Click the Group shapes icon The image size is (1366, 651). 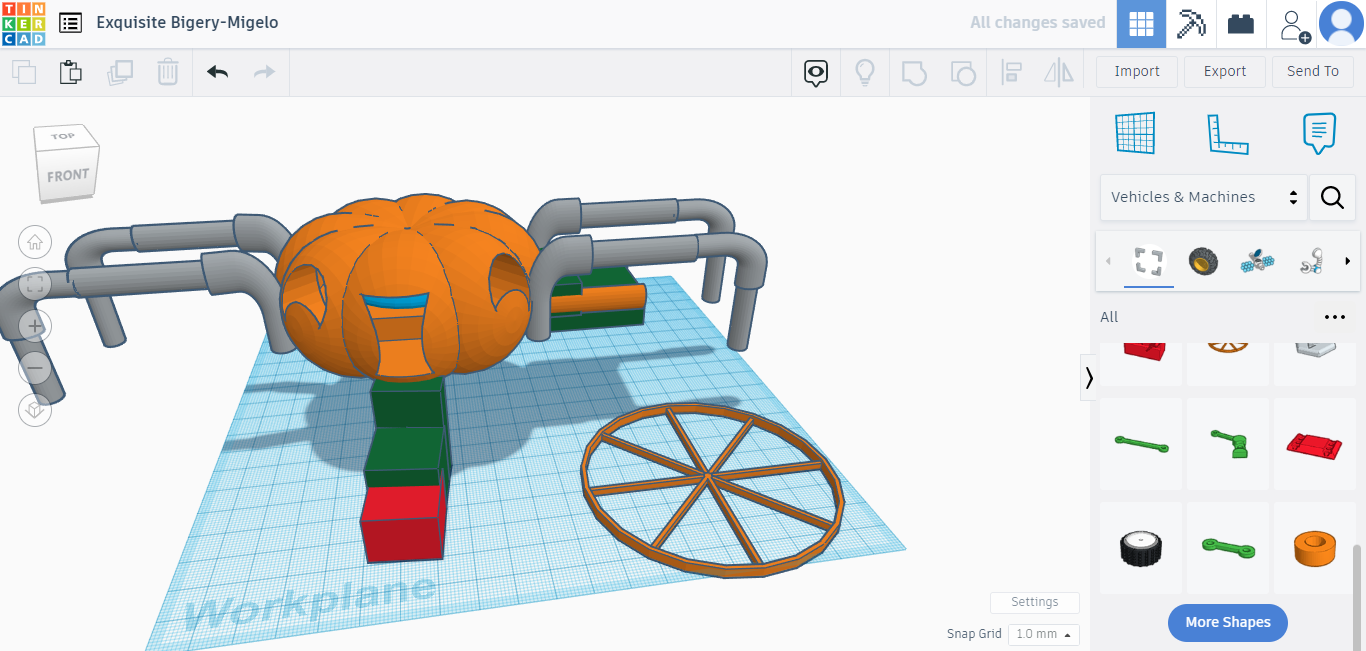click(913, 71)
